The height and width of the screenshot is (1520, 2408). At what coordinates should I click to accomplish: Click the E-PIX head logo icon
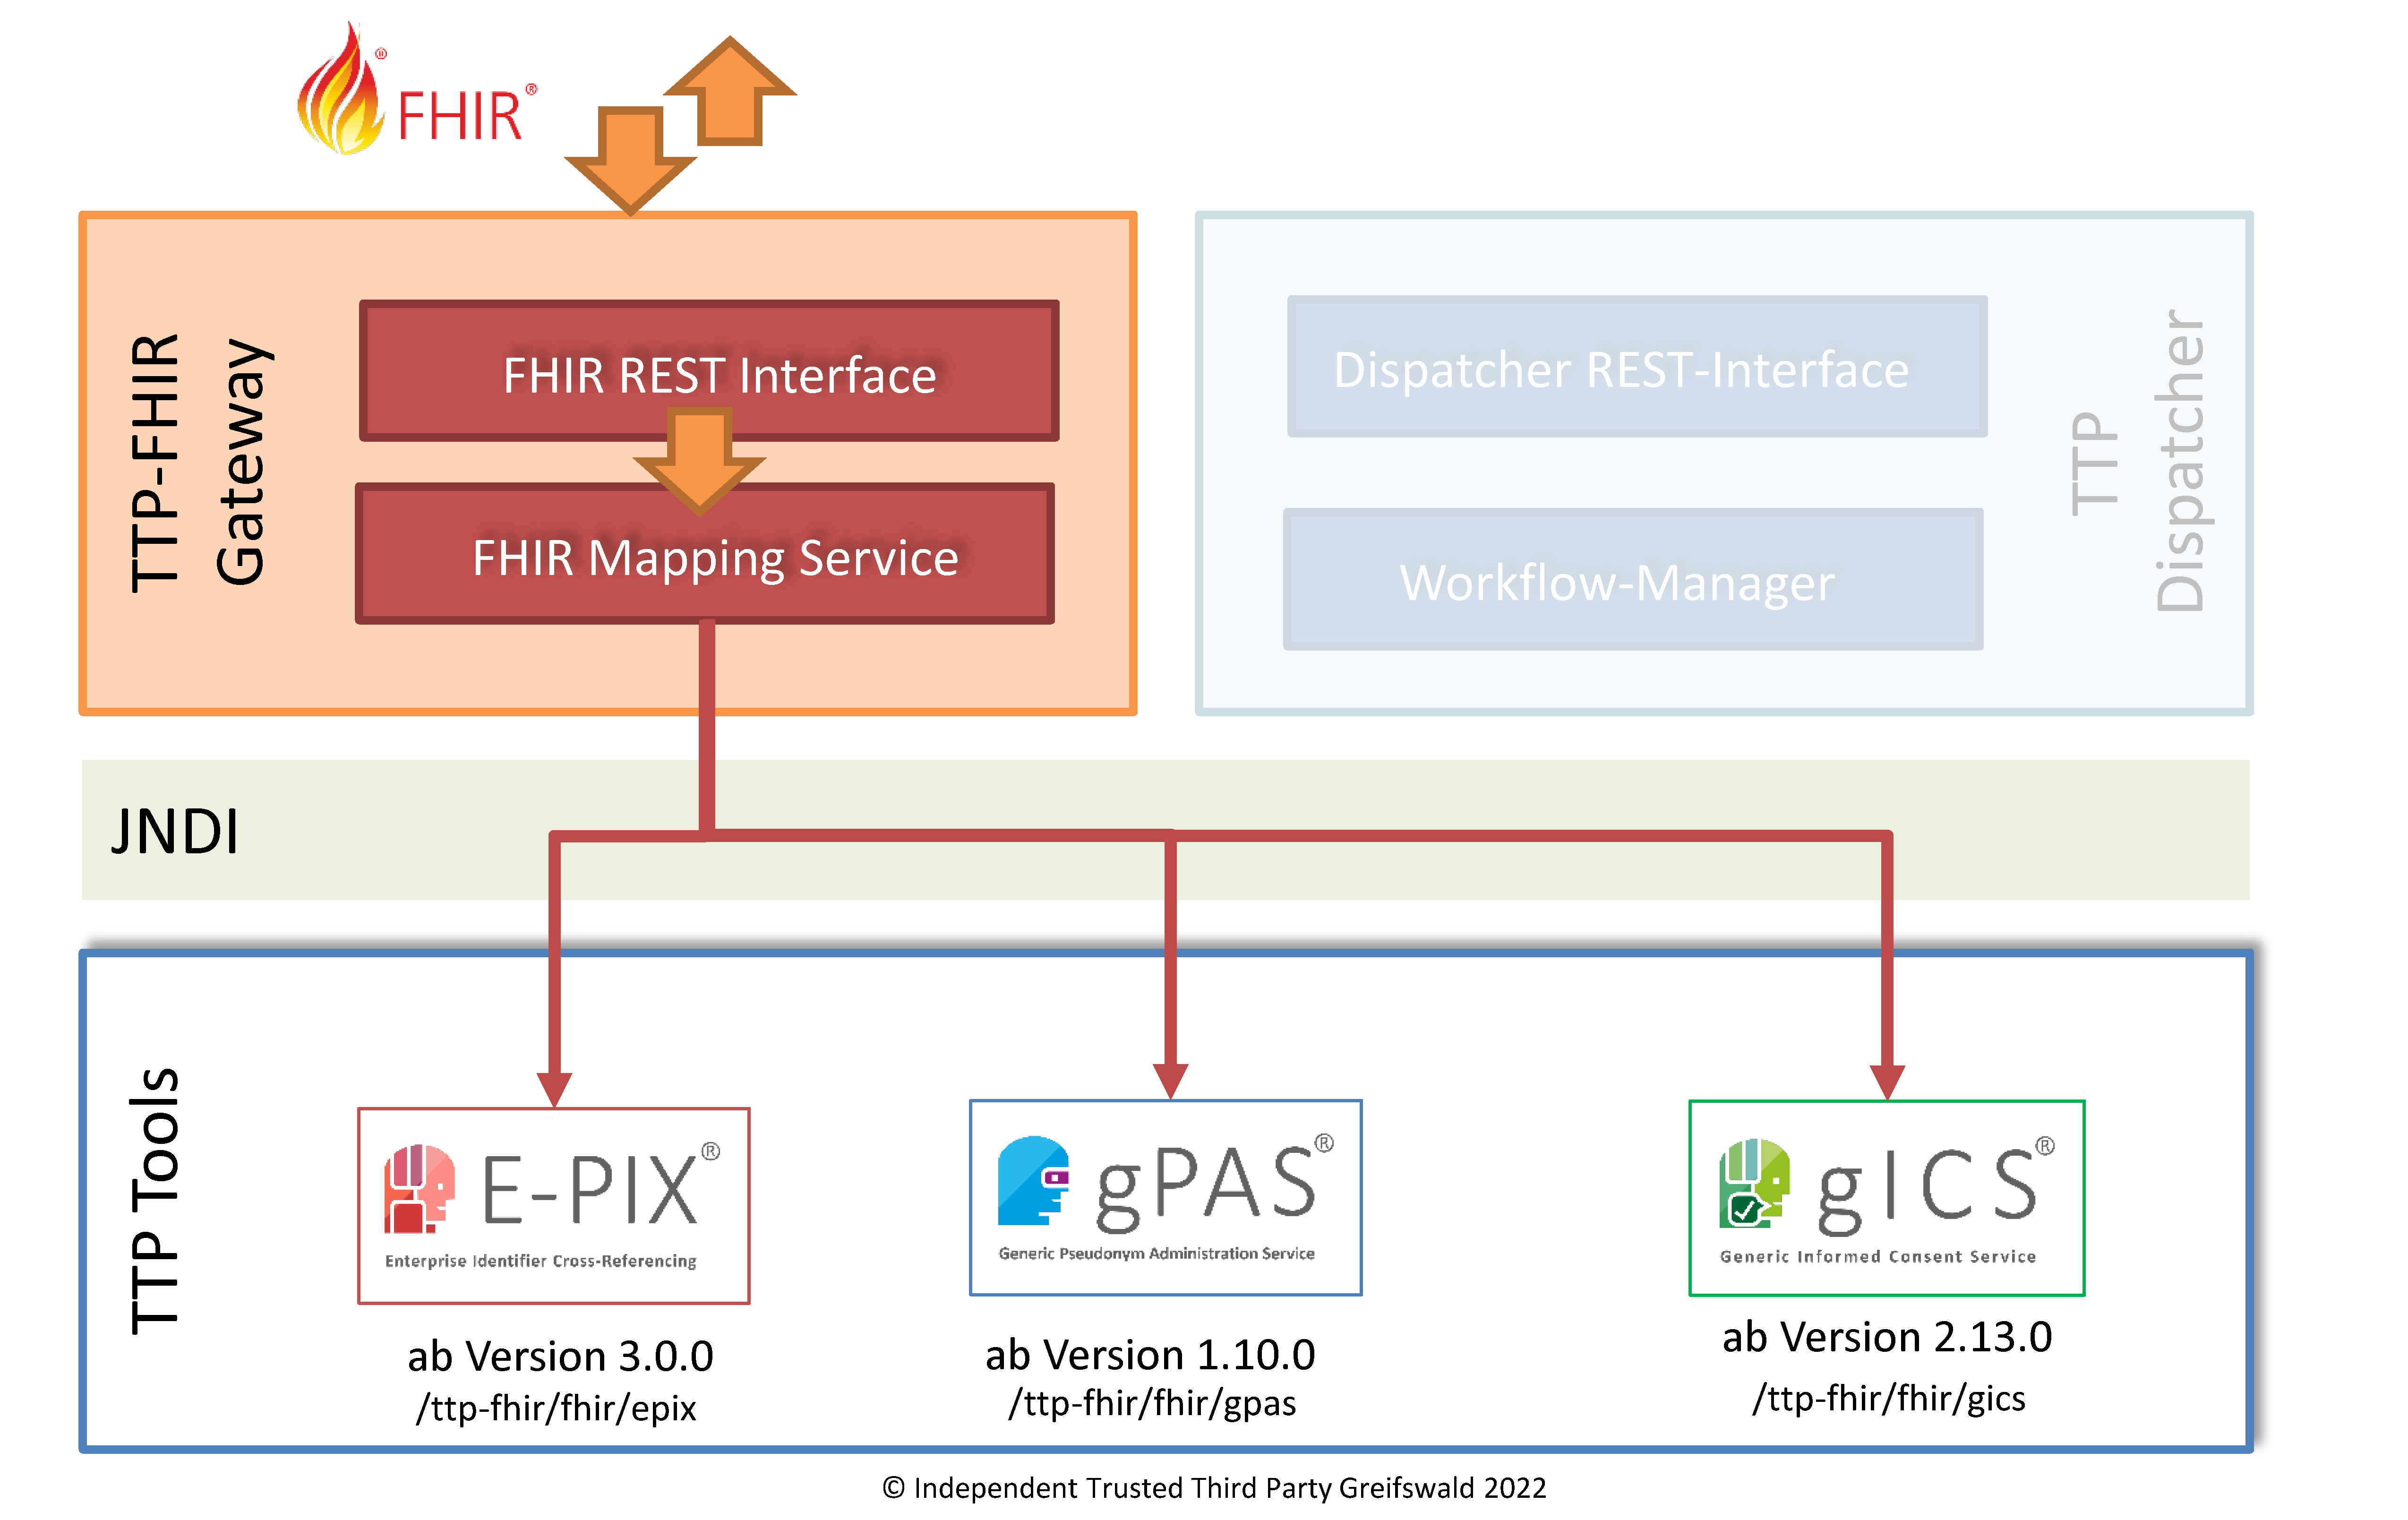(419, 1189)
